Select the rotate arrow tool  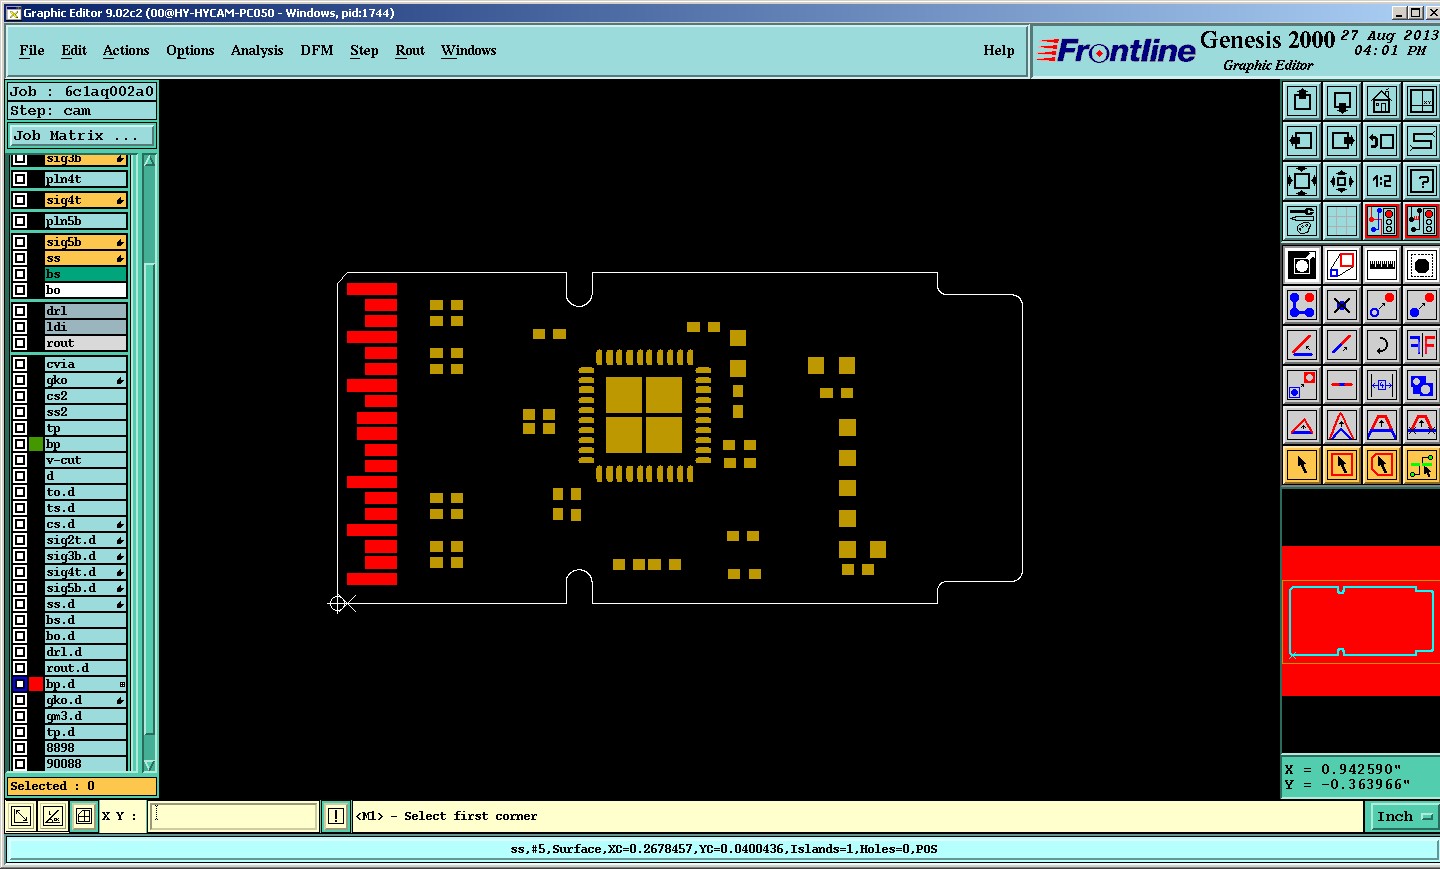(x=1382, y=345)
